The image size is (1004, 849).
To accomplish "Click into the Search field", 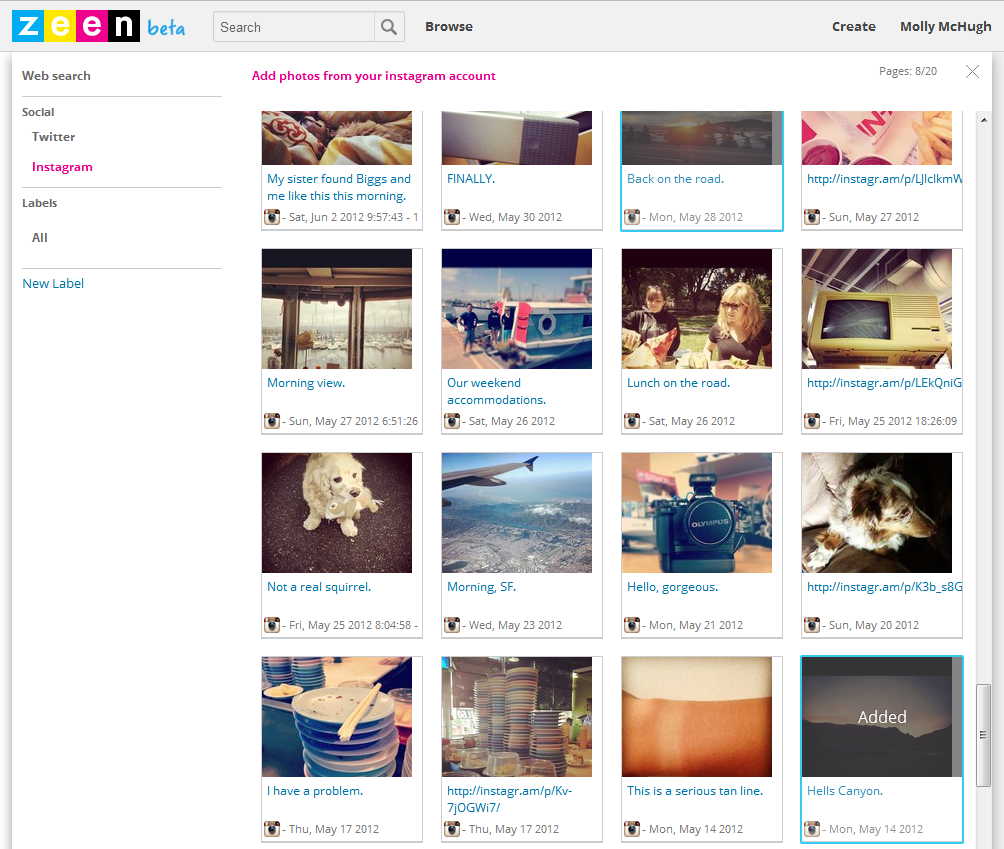I will [x=294, y=27].
